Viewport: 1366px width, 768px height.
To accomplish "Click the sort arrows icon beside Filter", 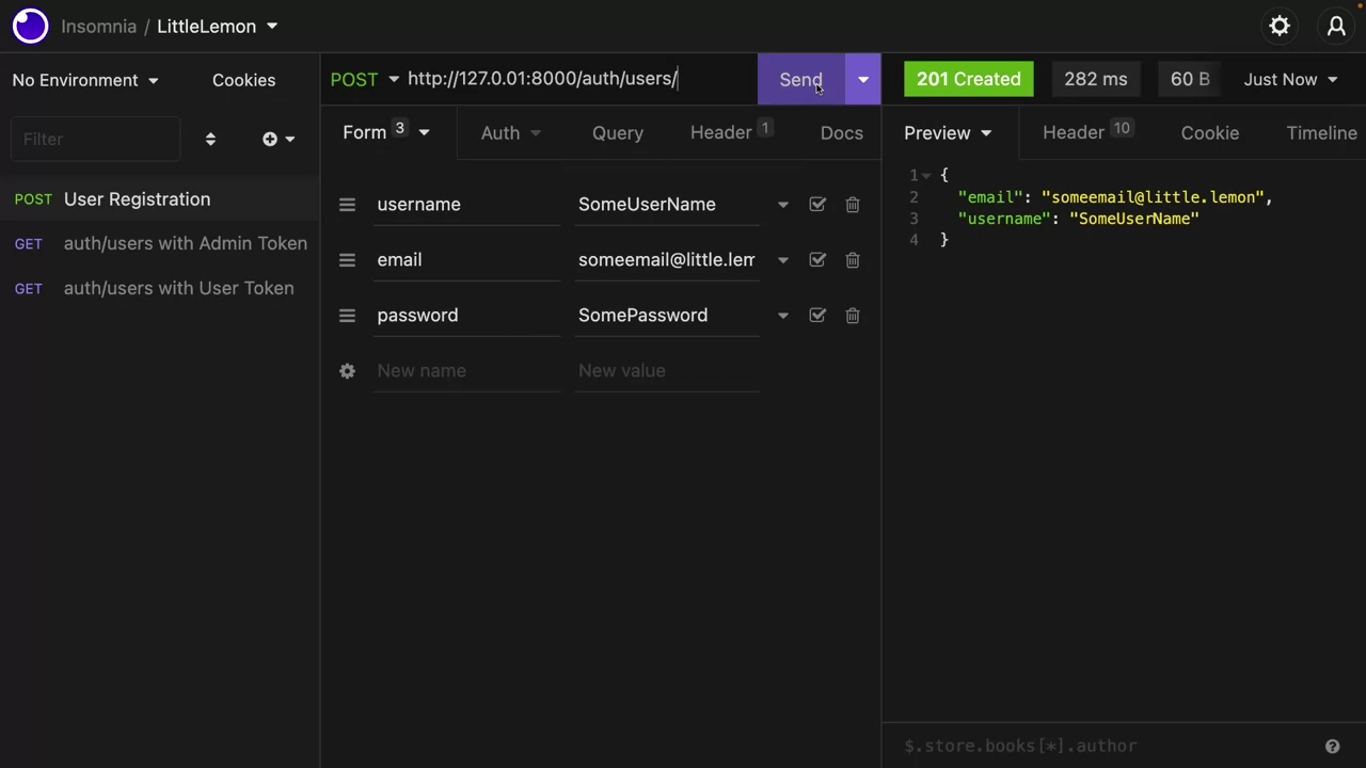I will point(210,139).
